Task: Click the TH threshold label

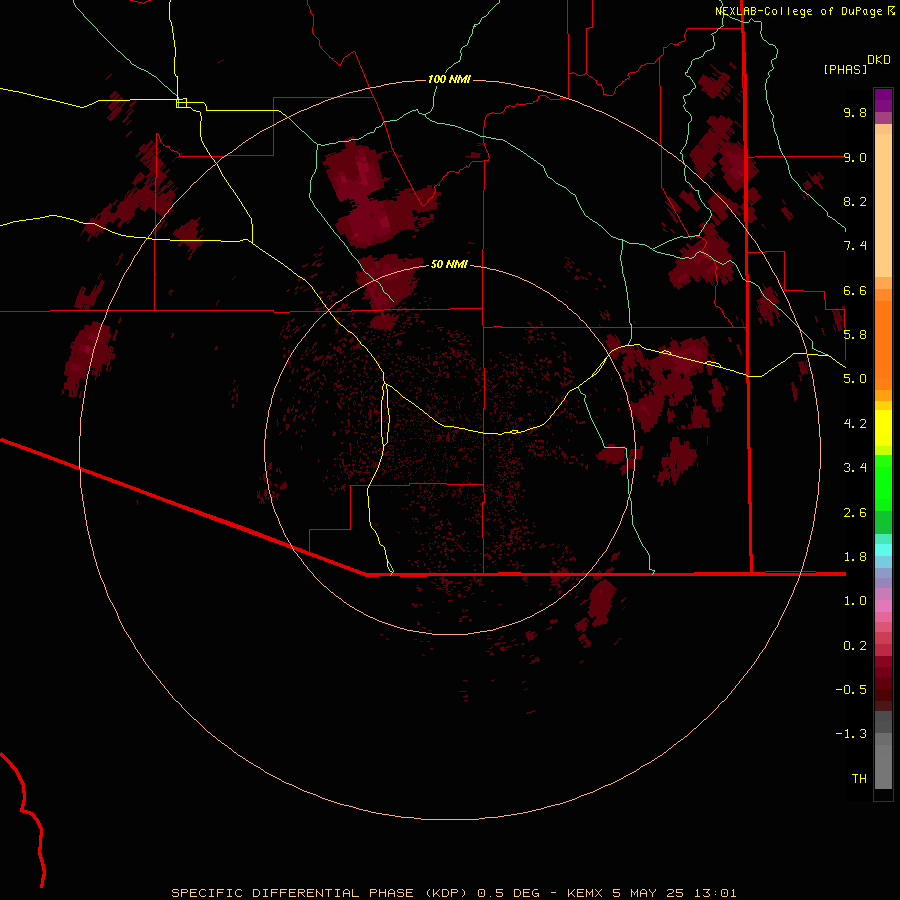Action: (x=859, y=779)
